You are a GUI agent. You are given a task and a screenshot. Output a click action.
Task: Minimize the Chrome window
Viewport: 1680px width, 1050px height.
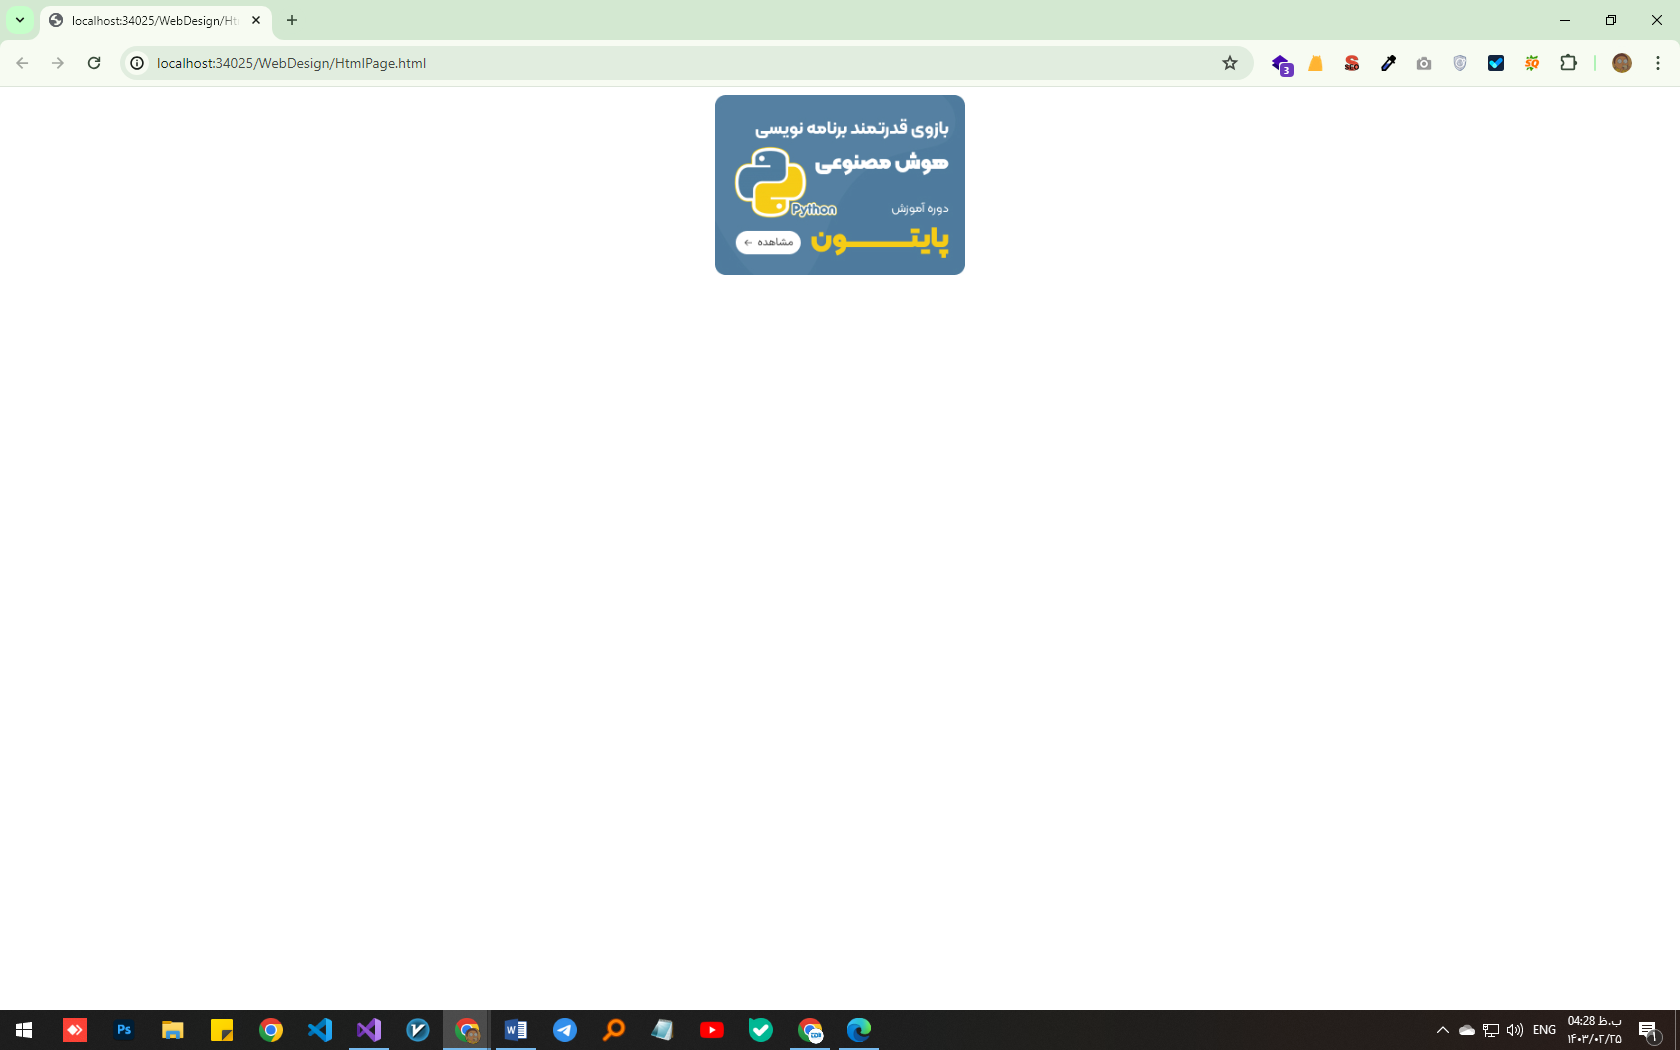(1565, 20)
